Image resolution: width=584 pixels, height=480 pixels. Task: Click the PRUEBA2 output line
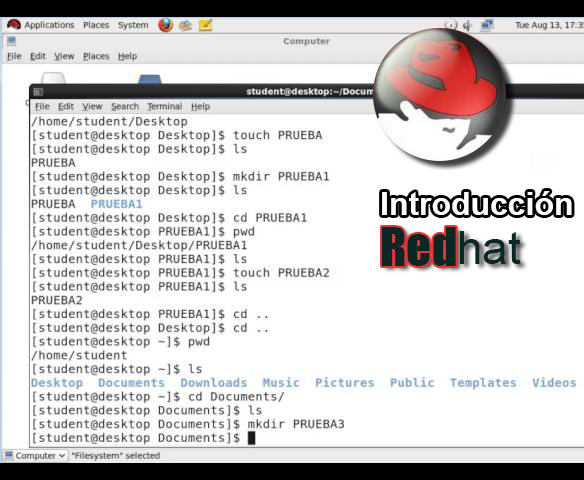point(57,300)
